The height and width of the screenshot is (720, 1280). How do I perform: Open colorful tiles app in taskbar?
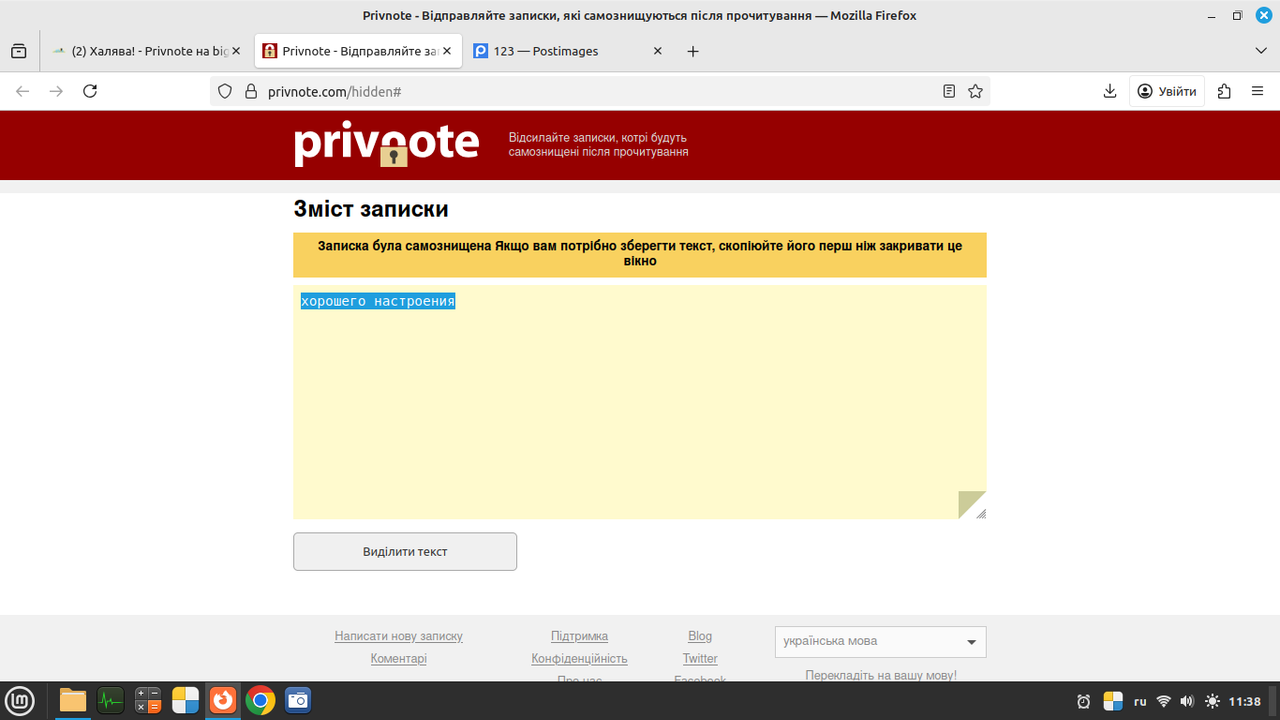[185, 700]
